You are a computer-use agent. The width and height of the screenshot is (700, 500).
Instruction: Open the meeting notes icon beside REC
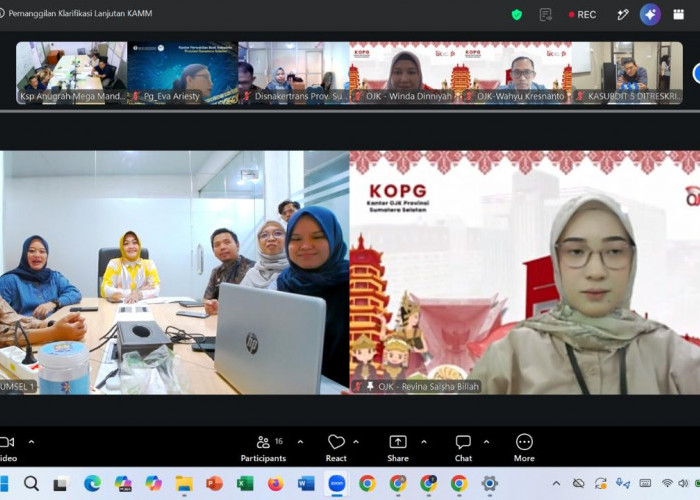(x=546, y=15)
